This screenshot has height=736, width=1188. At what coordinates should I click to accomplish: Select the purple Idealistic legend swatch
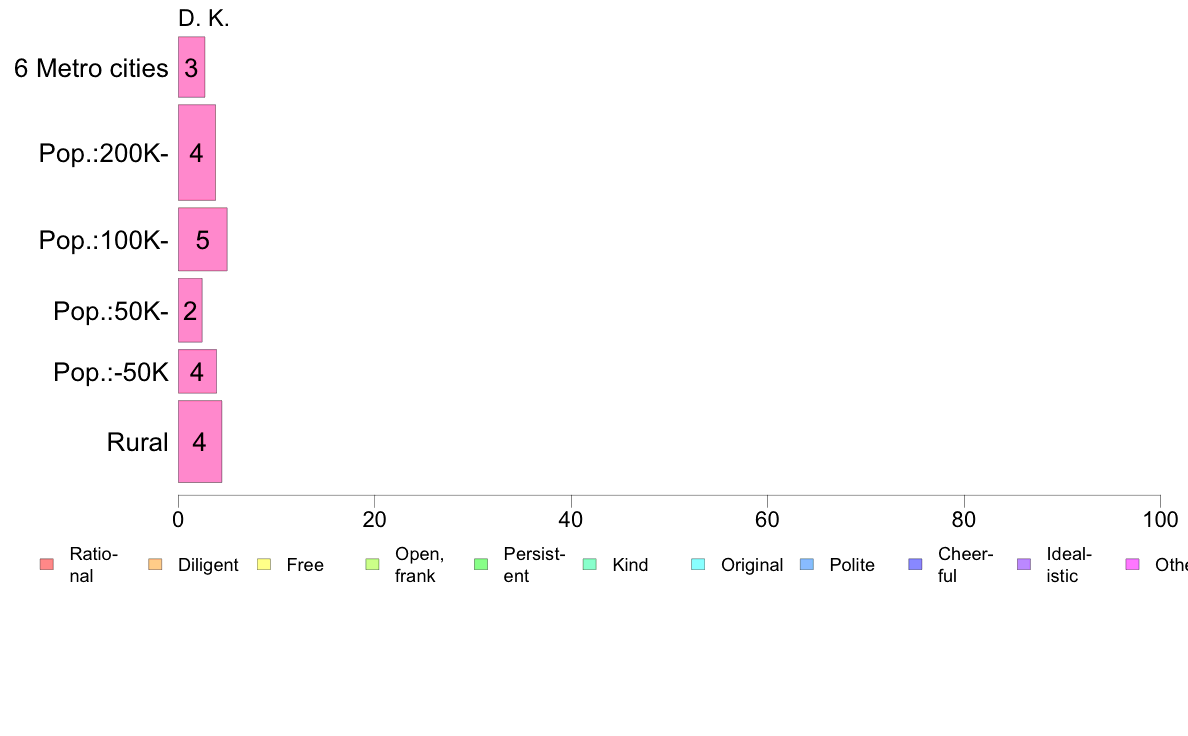(x=1024, y=565)
